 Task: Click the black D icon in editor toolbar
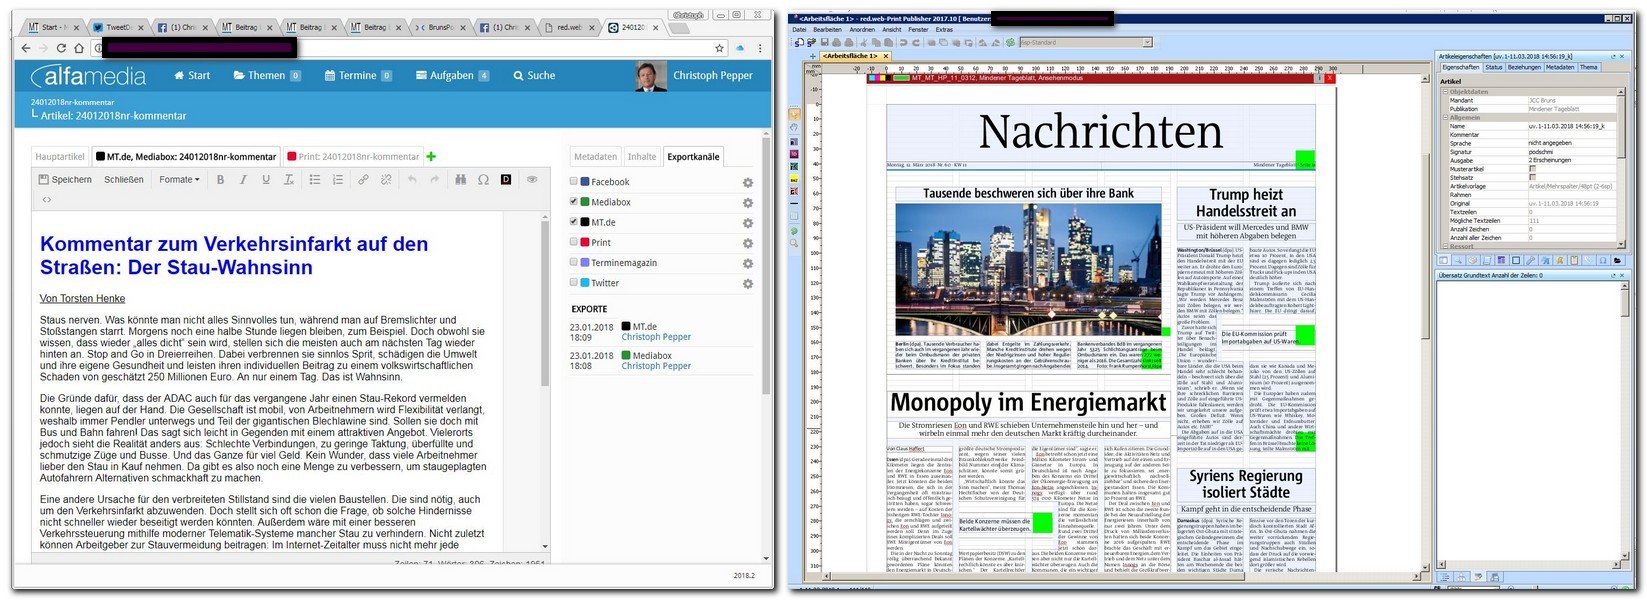506,179
